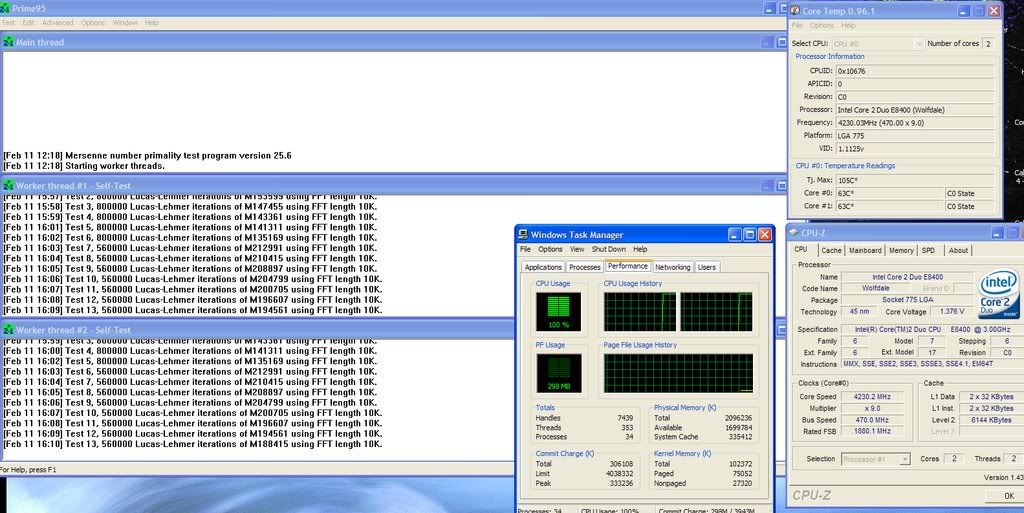Click the Page File Usage History graph
Screen dimensions: 1024x513
point(678,373)
